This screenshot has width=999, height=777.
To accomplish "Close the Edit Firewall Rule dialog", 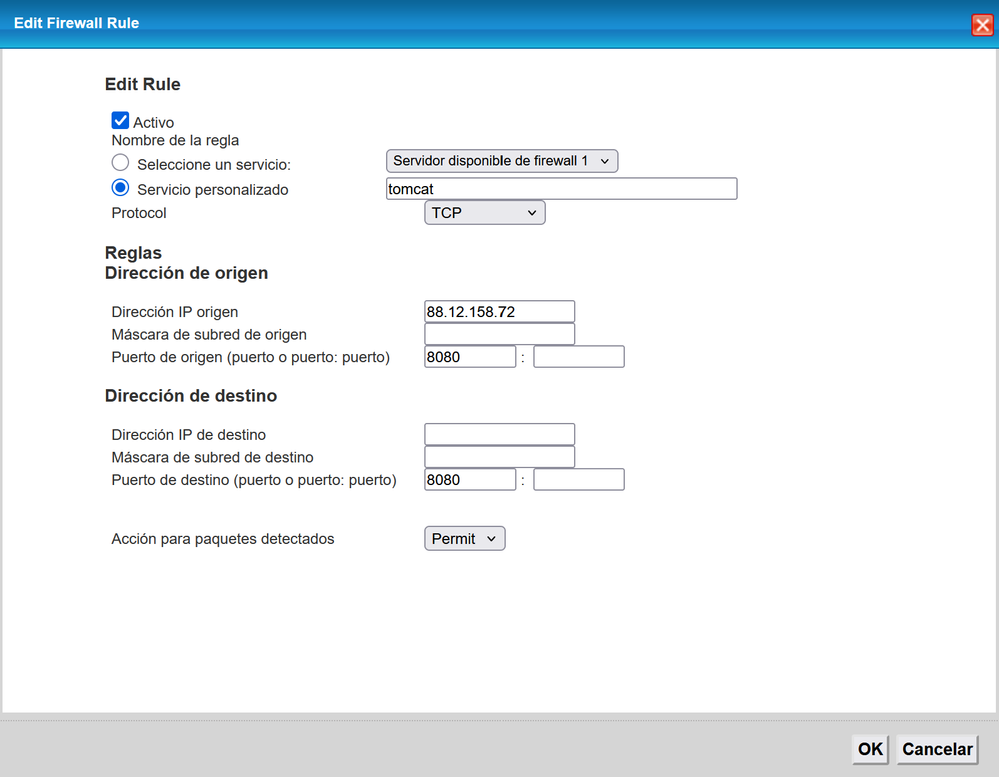I will click(x=981, y=24).
